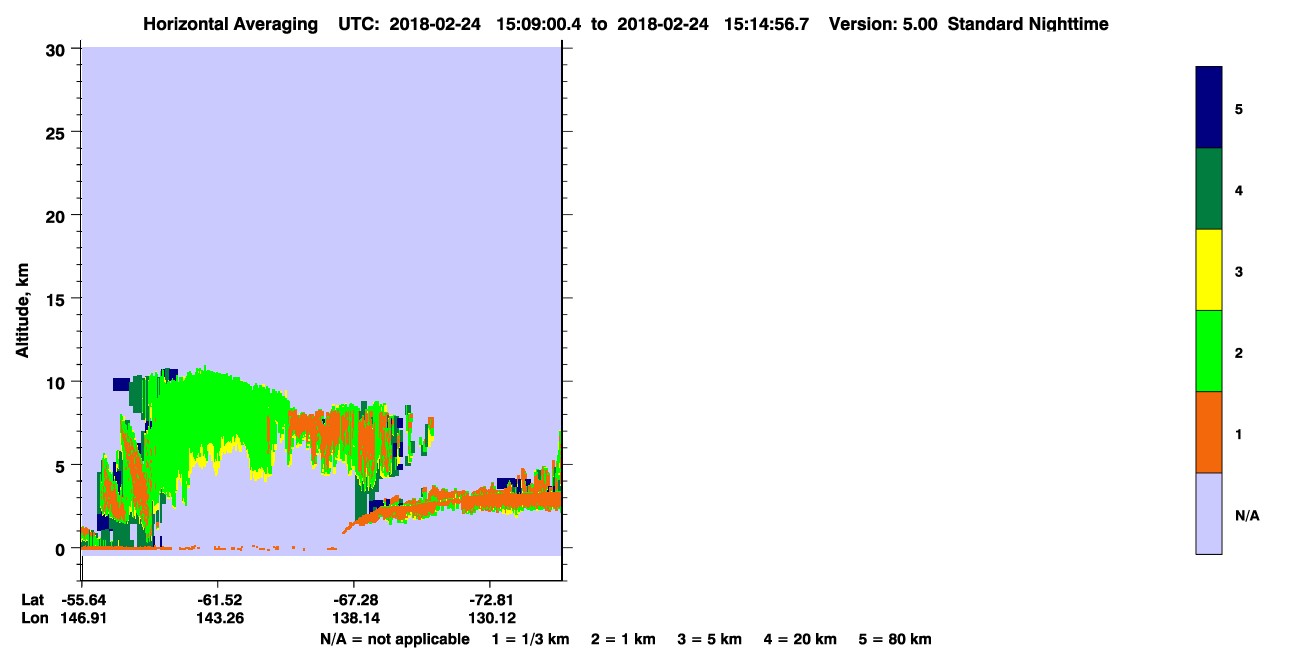Screen dimensions: 1300x667
Task: Click the latitude value -67.28
Action: 354,599
